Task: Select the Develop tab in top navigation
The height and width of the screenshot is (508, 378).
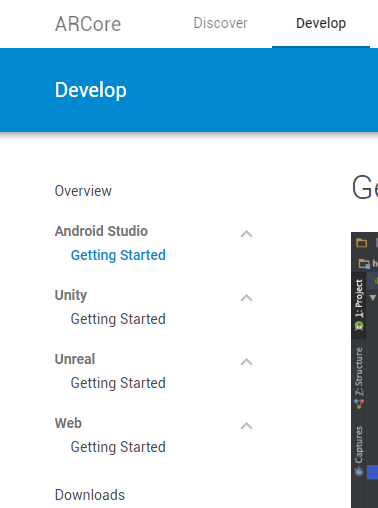Action: coord(321,23)
